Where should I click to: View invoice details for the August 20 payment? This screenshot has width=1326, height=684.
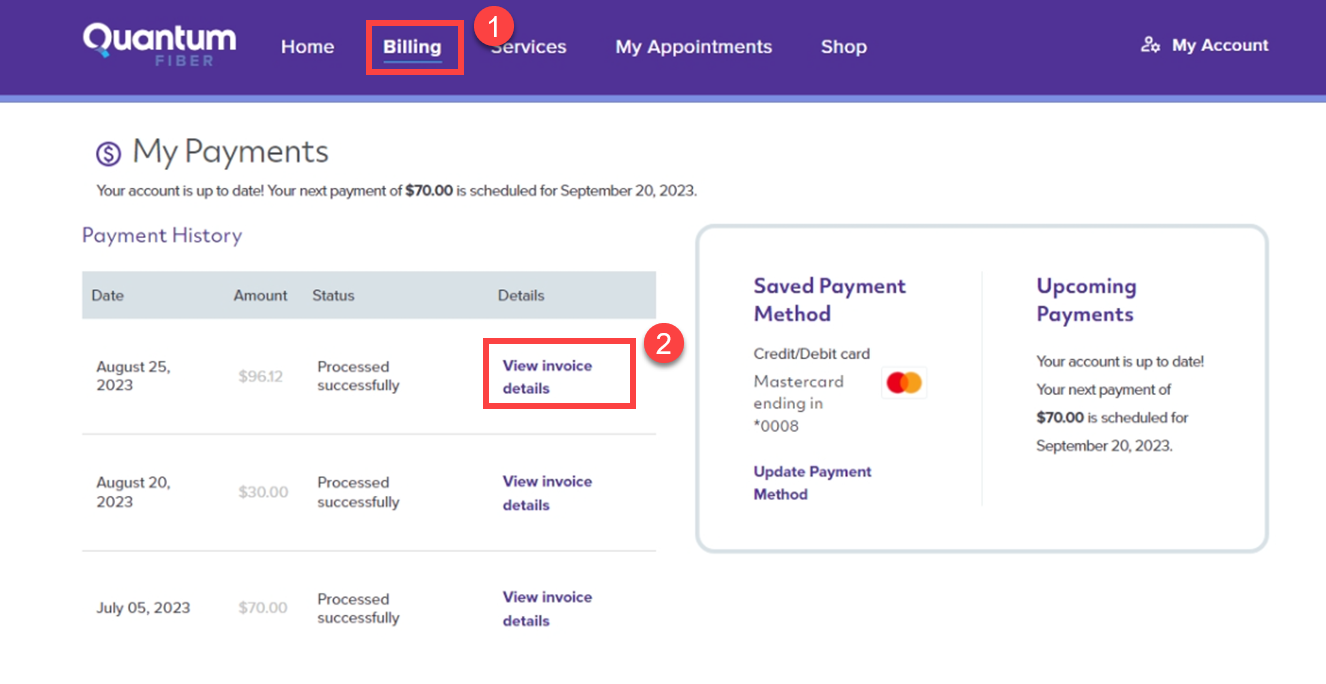[547, 493]
